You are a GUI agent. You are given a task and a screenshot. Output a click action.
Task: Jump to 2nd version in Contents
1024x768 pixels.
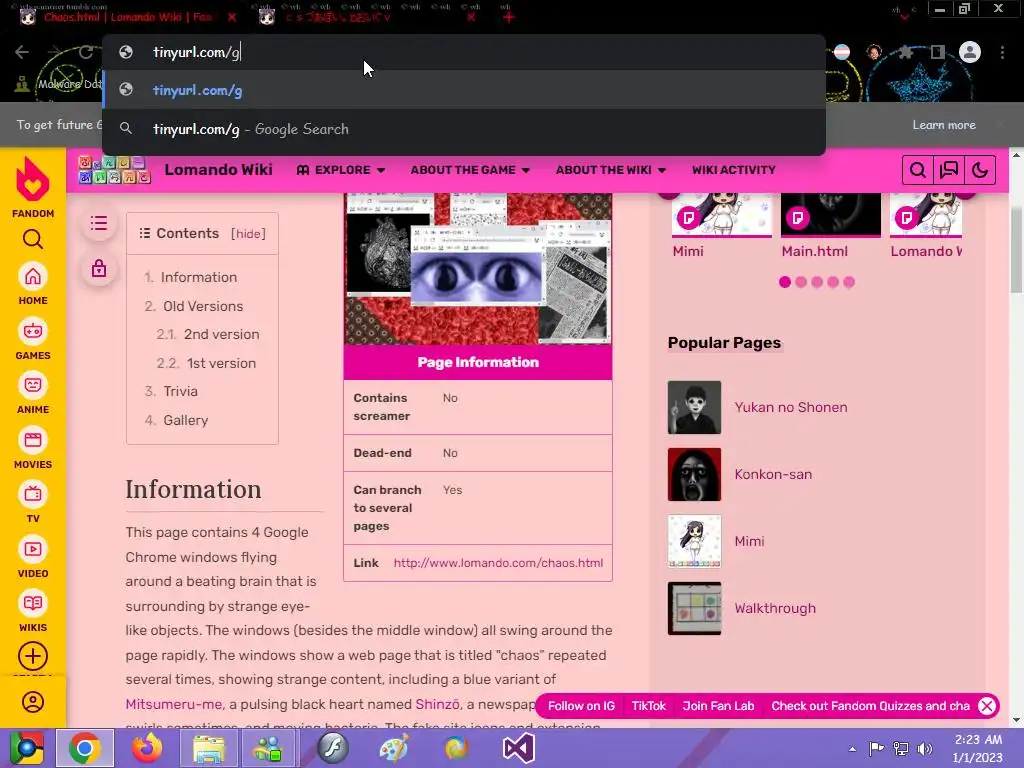point(221,334)
